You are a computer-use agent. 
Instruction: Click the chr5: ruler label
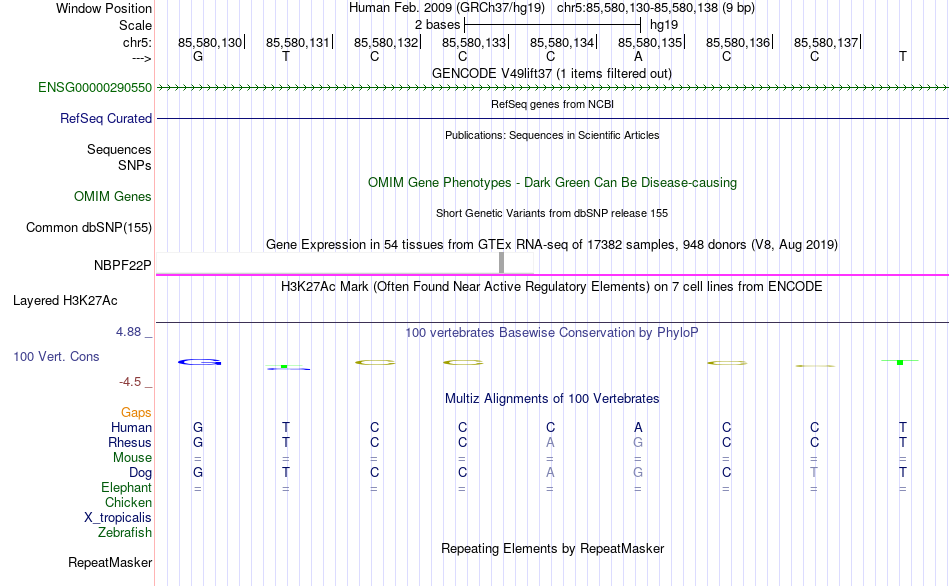pos(138,43)
